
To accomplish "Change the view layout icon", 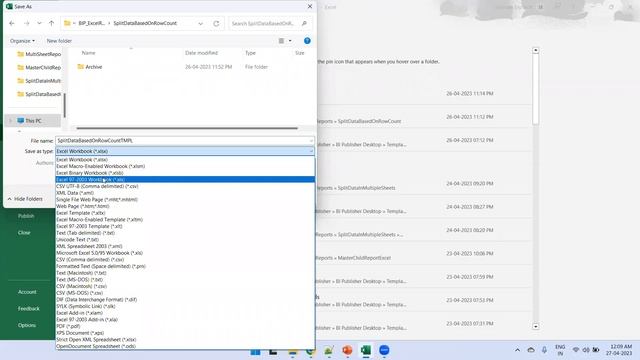I will click(x=281, y=41).
